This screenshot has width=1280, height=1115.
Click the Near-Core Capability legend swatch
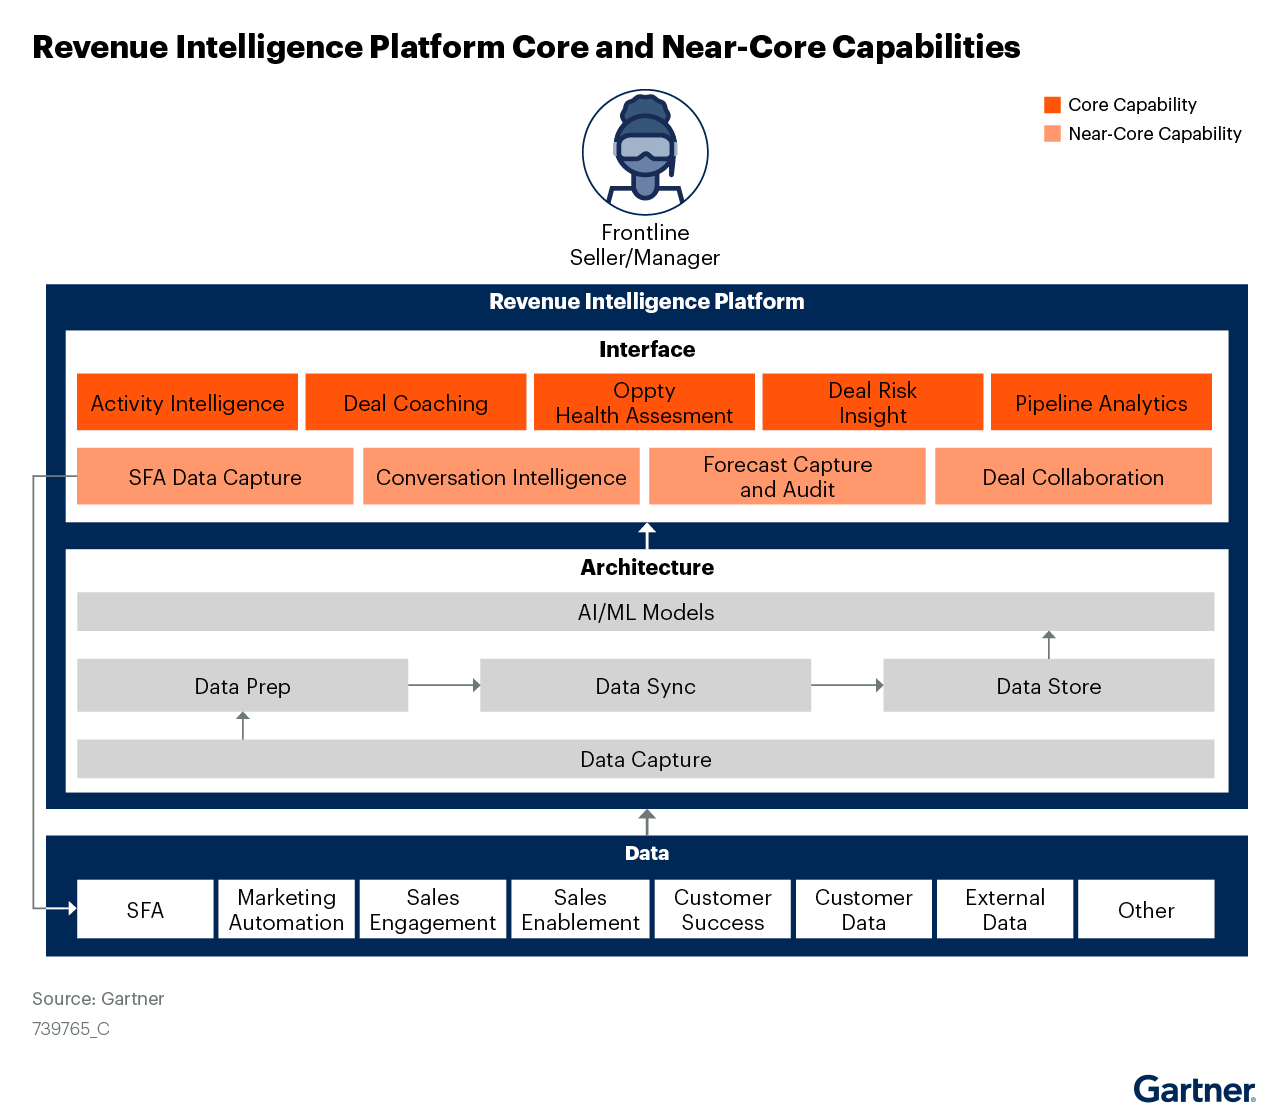[1052, 134]
